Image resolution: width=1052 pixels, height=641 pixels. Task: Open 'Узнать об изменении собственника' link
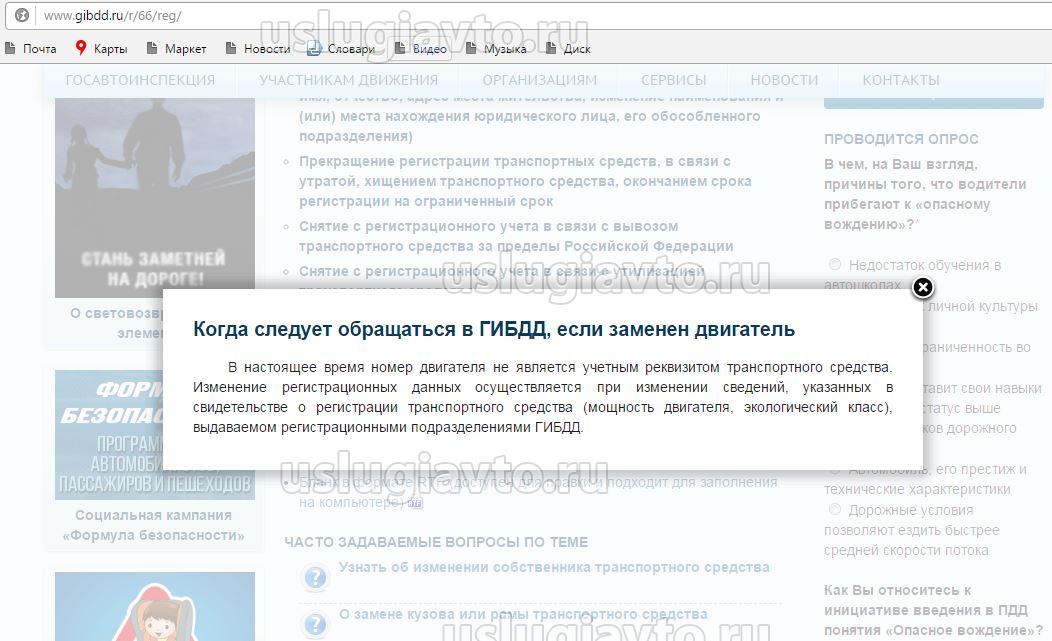[x=554, y=567]
